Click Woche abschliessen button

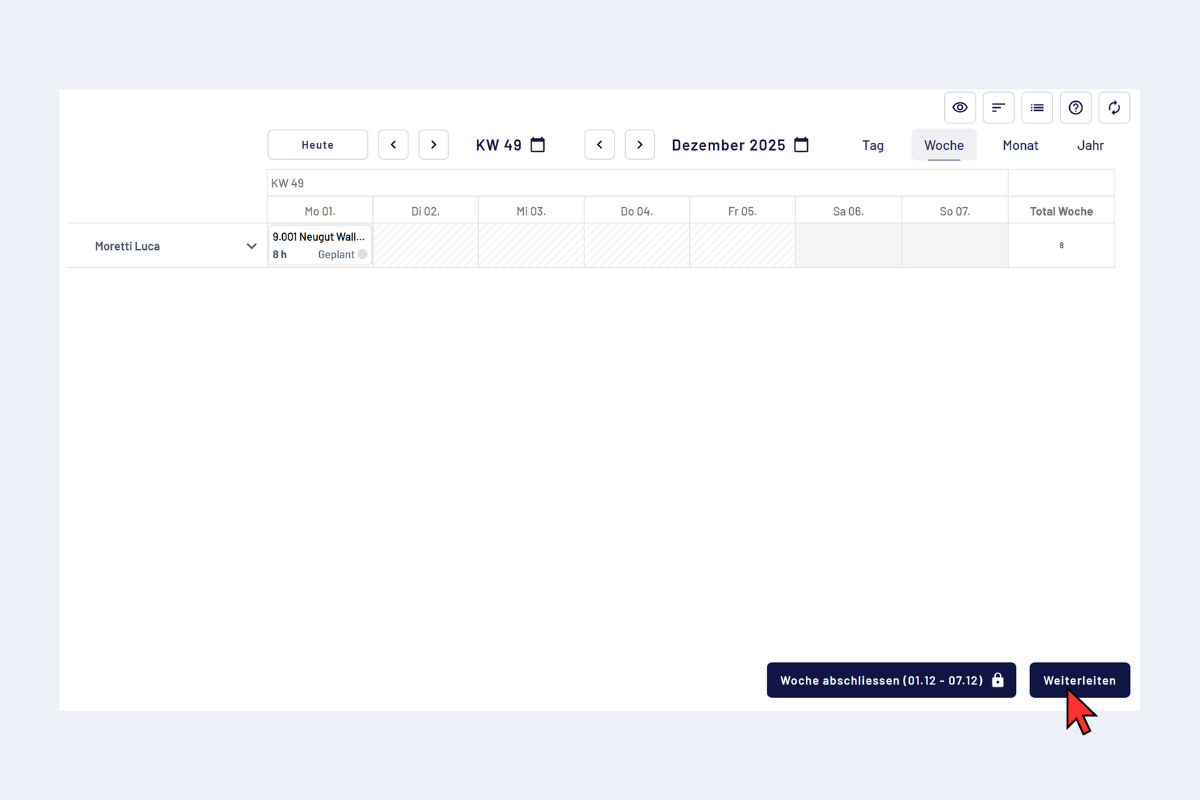[x=891, y=680]
